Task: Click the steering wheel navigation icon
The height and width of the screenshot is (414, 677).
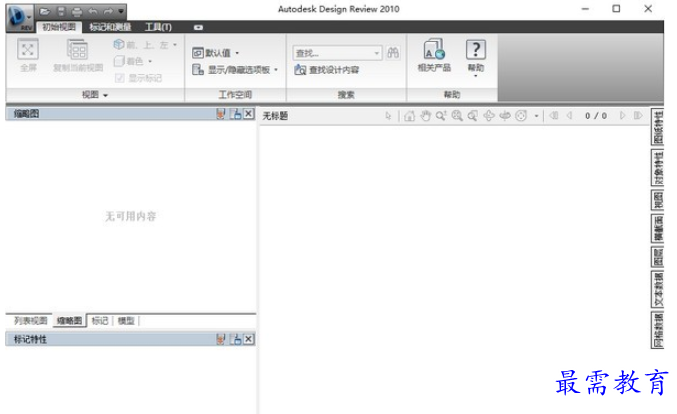Action: pyautogui.click(x=521, y=116)
